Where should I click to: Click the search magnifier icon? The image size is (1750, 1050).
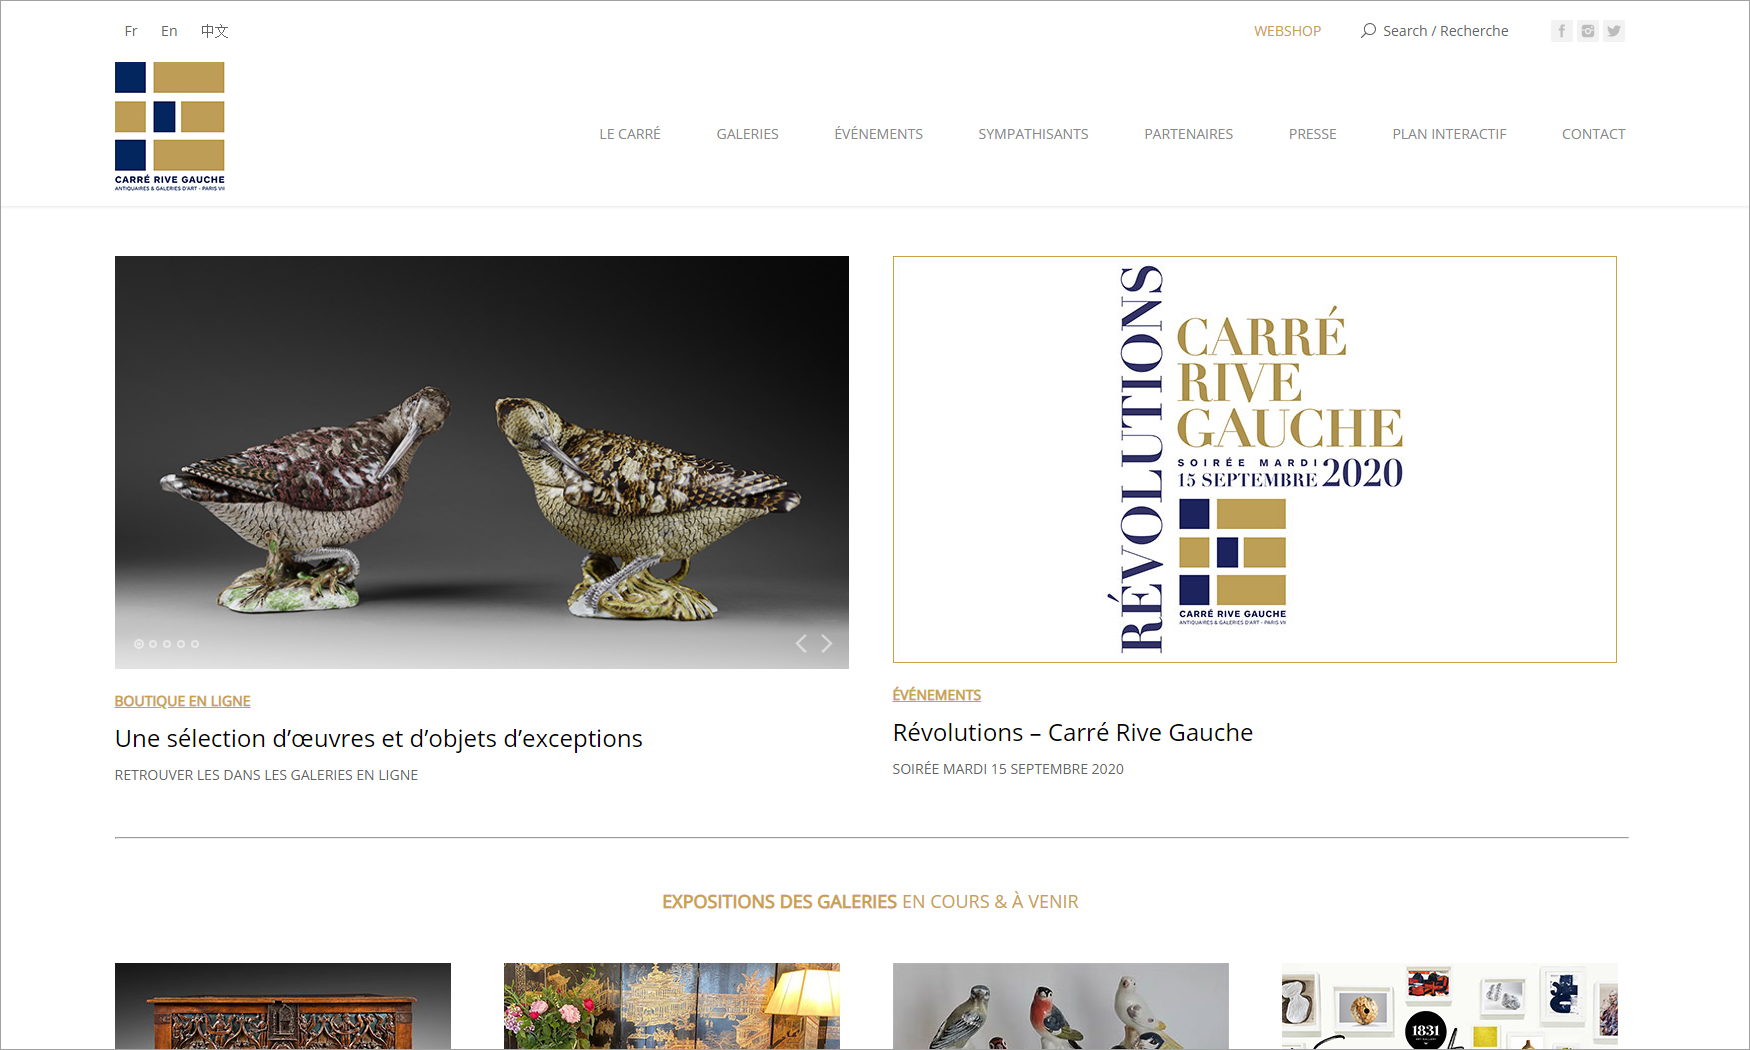pyautogui.click(x=1368, y=31)
